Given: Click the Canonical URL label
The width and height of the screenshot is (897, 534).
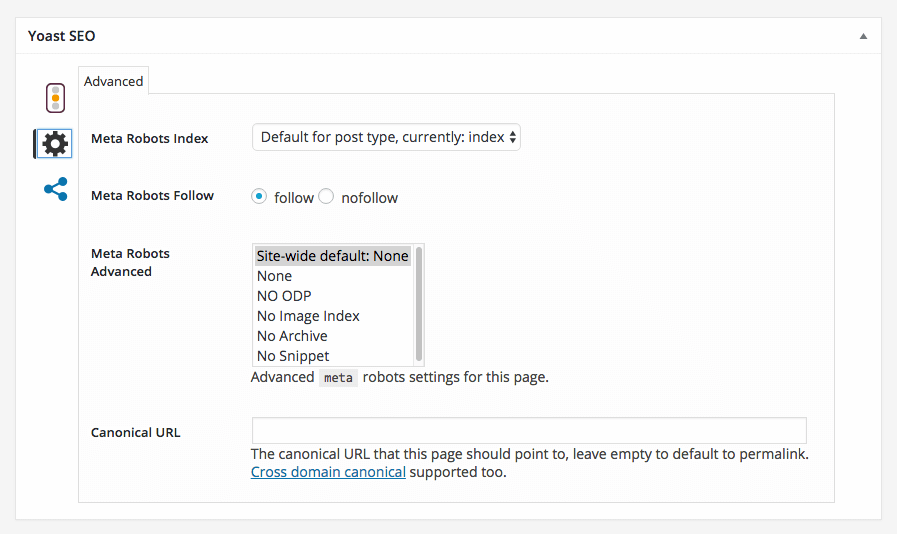Looking at the screenshot, I should click(x=136, y=433).
